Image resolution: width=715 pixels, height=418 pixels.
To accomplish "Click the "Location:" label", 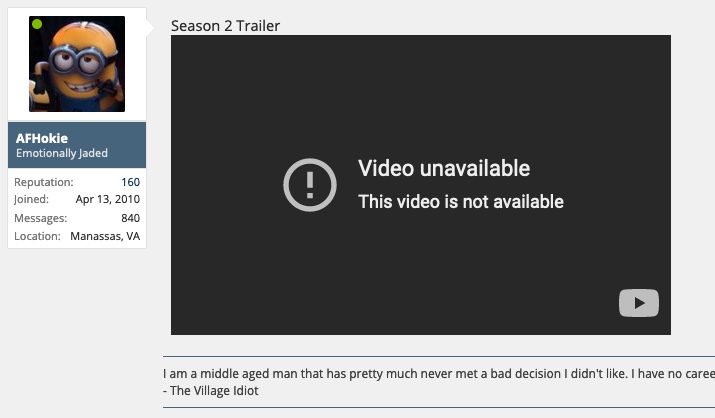I will [37, 236].
